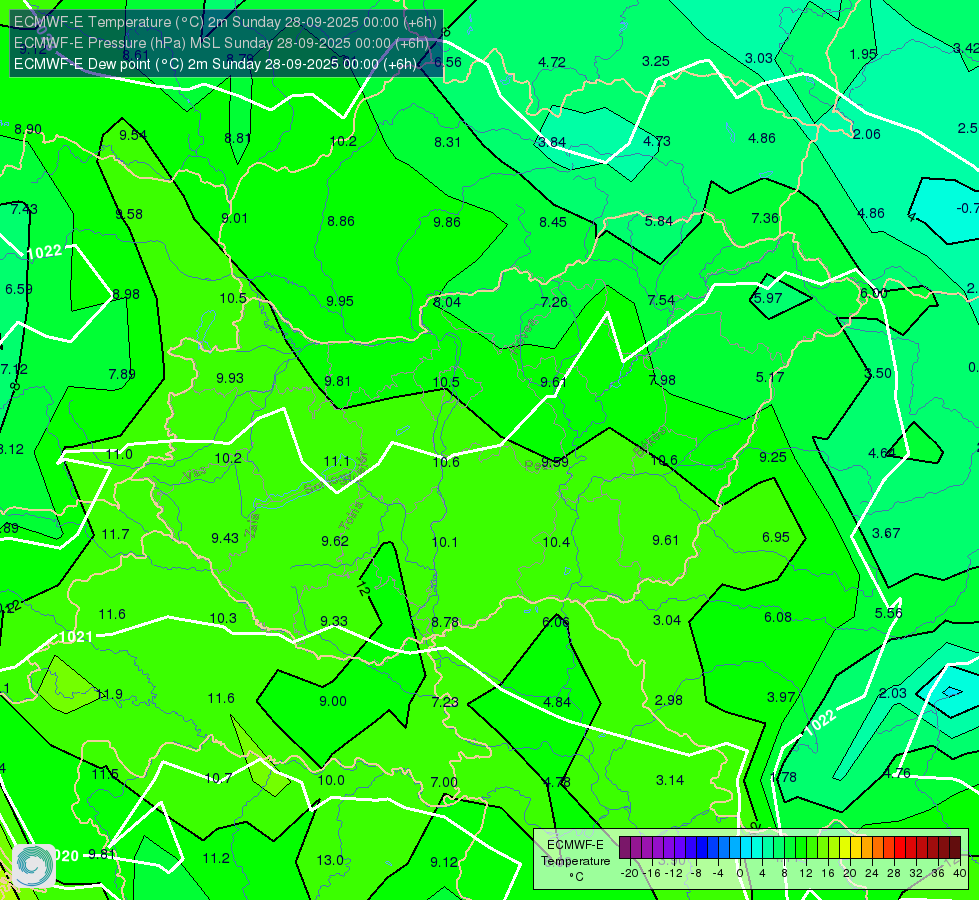Click the temperature value 6.06

click(556, 621)
